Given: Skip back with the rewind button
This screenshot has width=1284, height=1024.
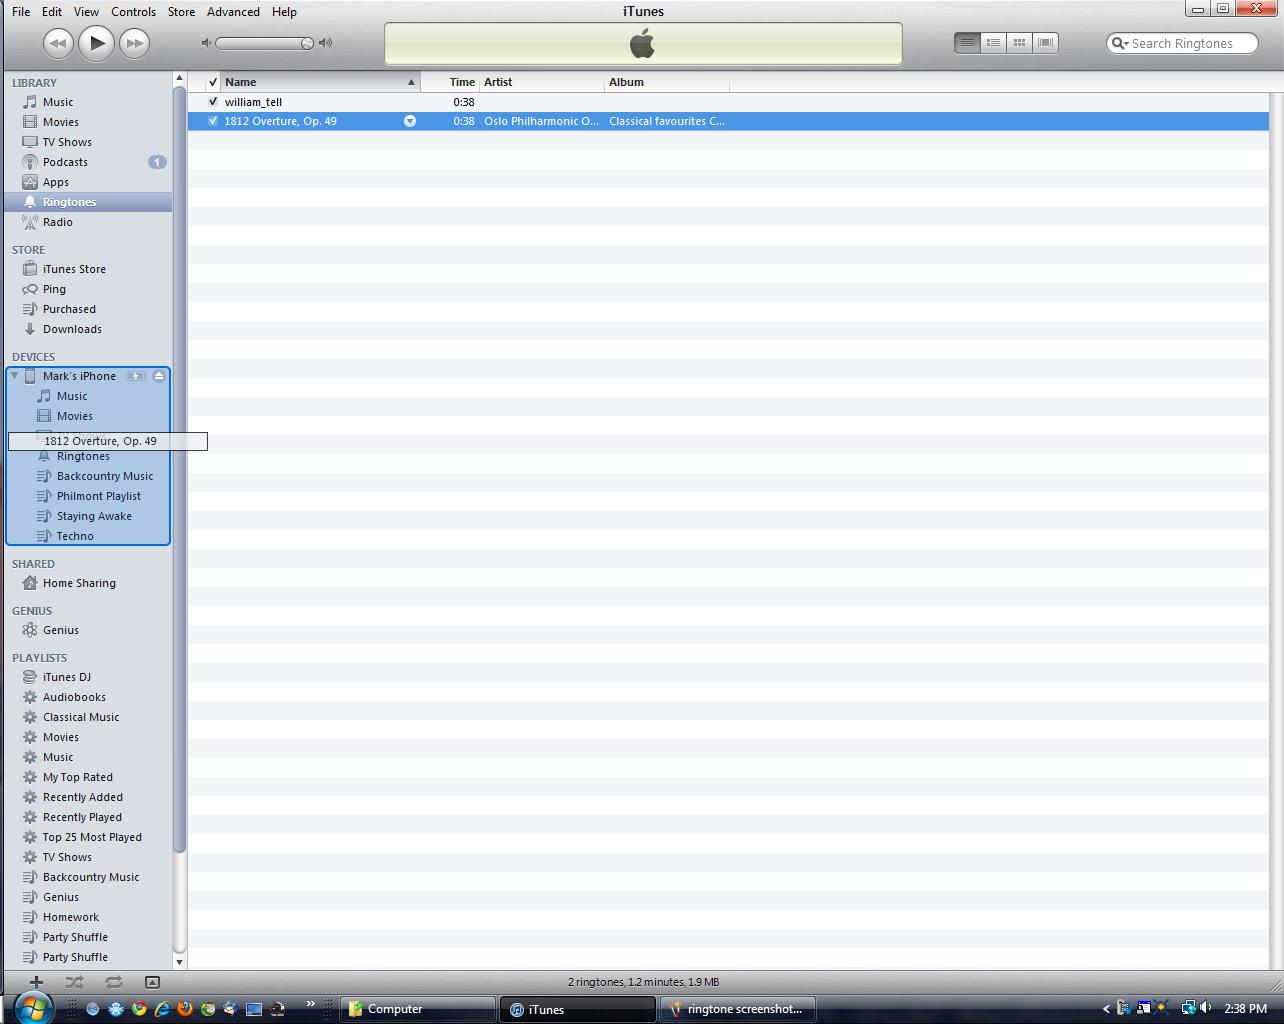Looking at the screenshot, I should pos(58,43).
